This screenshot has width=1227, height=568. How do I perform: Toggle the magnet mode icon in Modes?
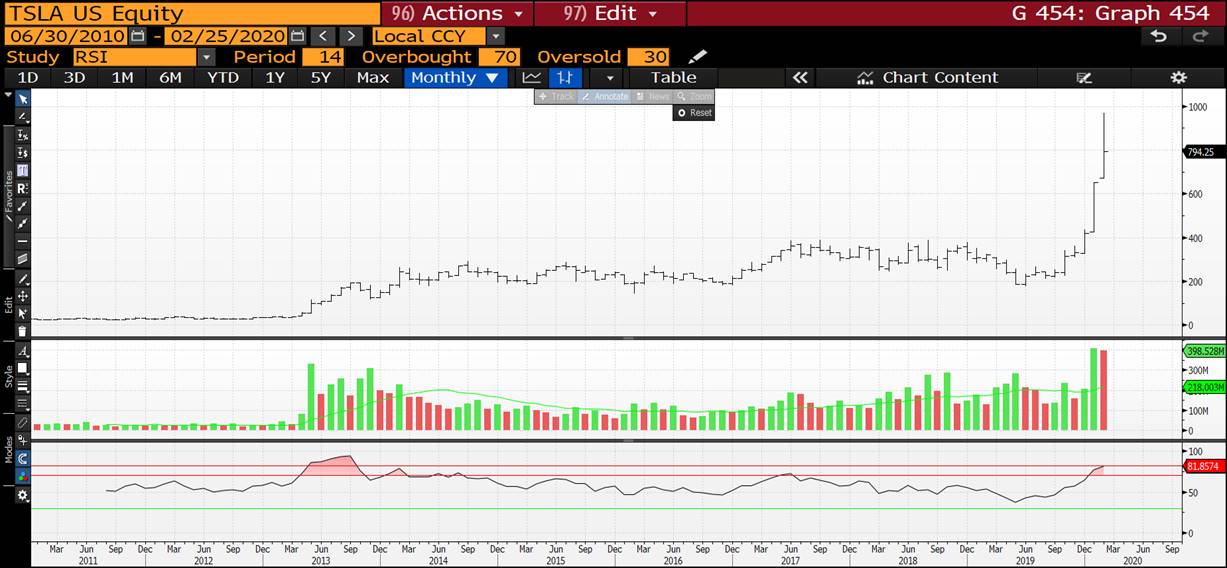pyautogui.click(x=23, y=458)
